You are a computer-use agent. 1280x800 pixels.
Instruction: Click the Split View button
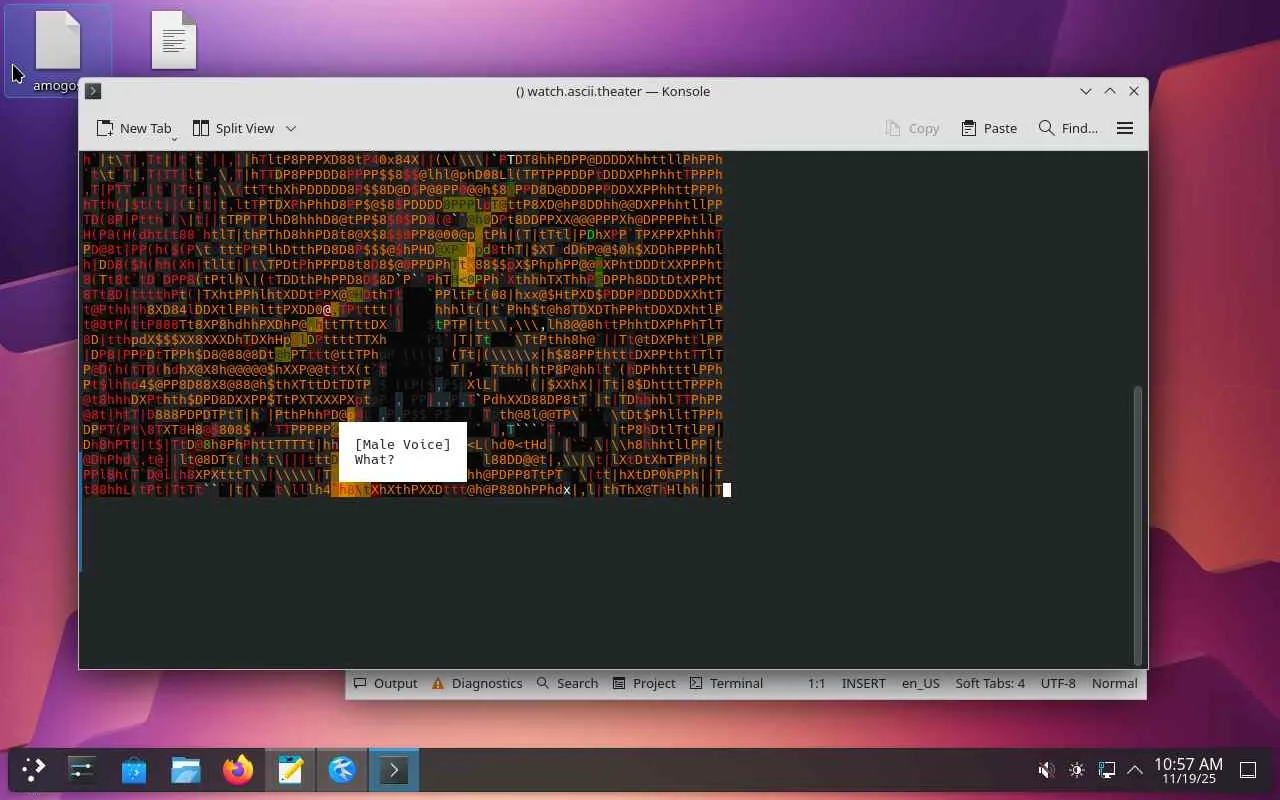point(233,128)
